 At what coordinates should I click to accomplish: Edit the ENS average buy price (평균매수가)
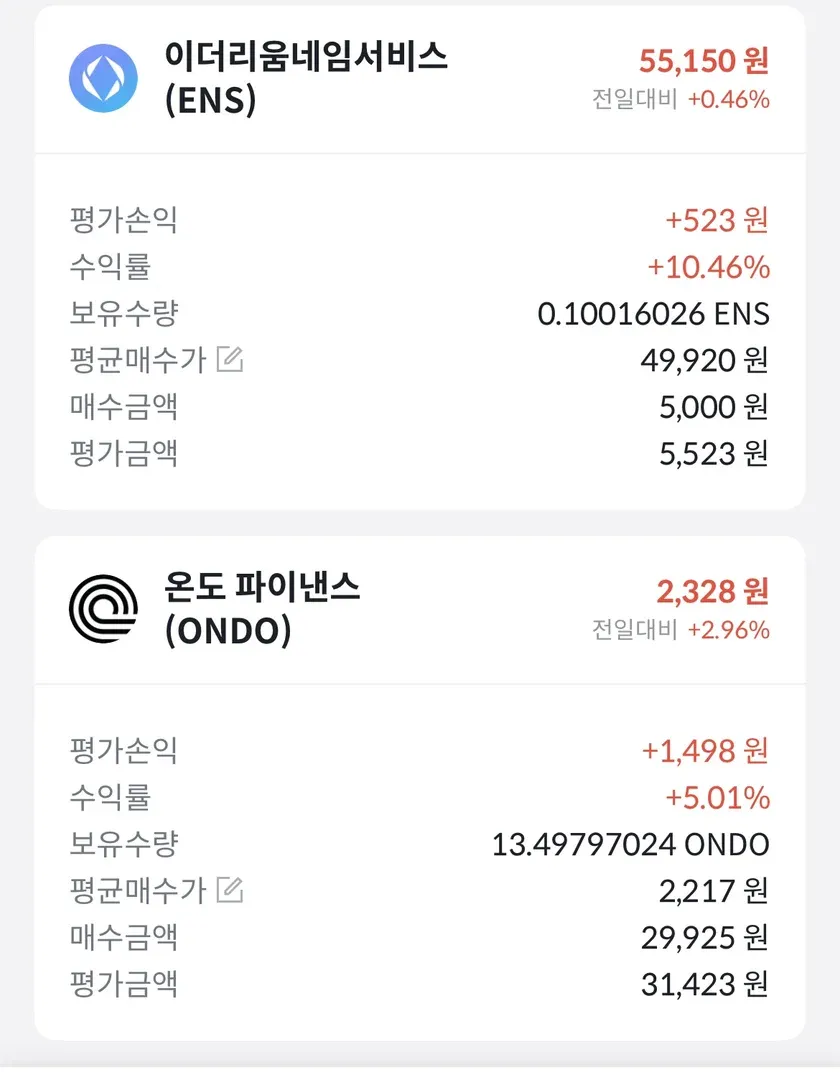click(x=230, y=360)
